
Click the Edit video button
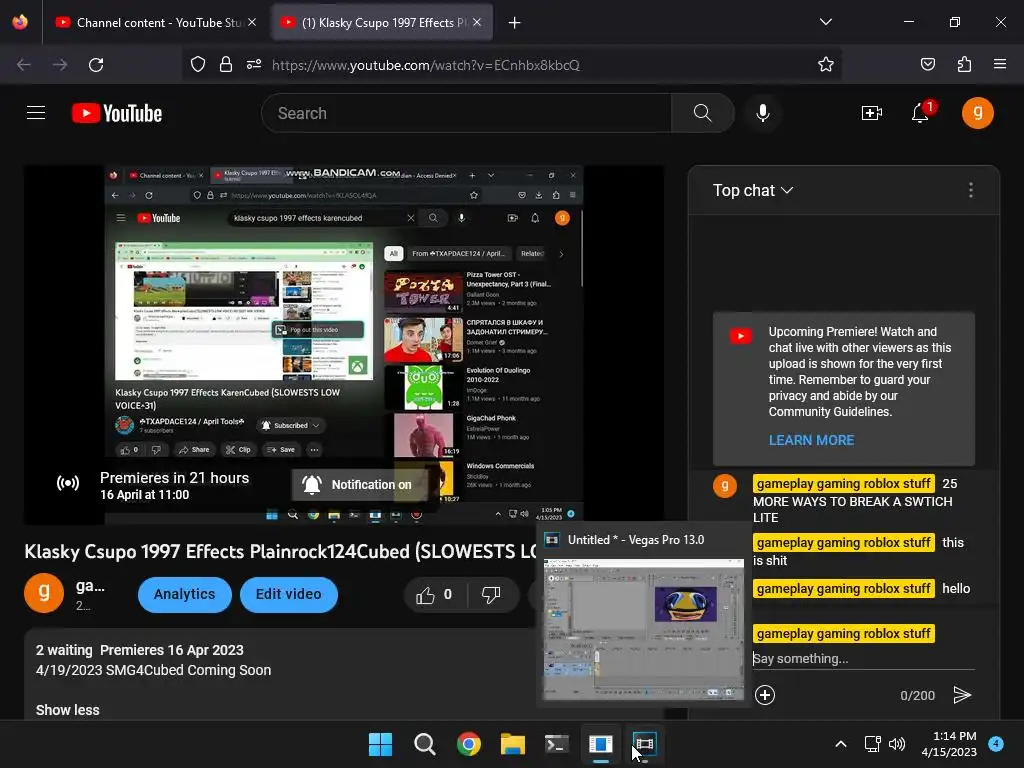click(289, 594)
